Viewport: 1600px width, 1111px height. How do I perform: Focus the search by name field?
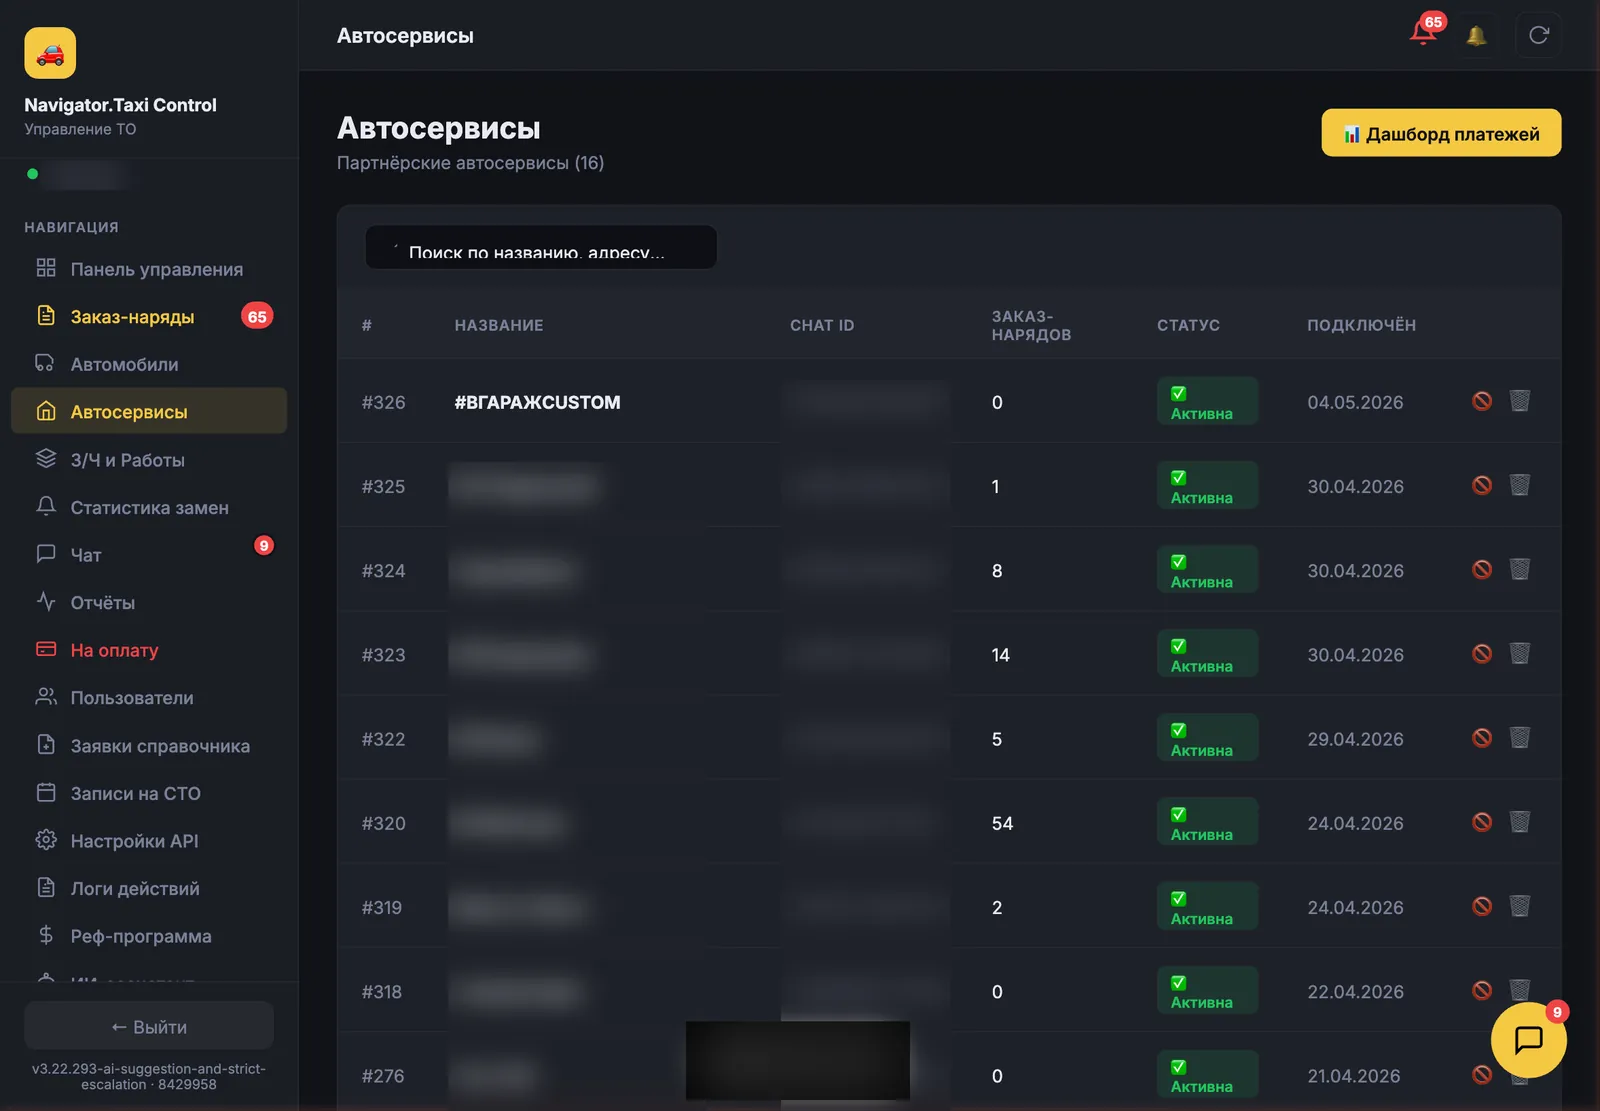click(x=541, y=247)
